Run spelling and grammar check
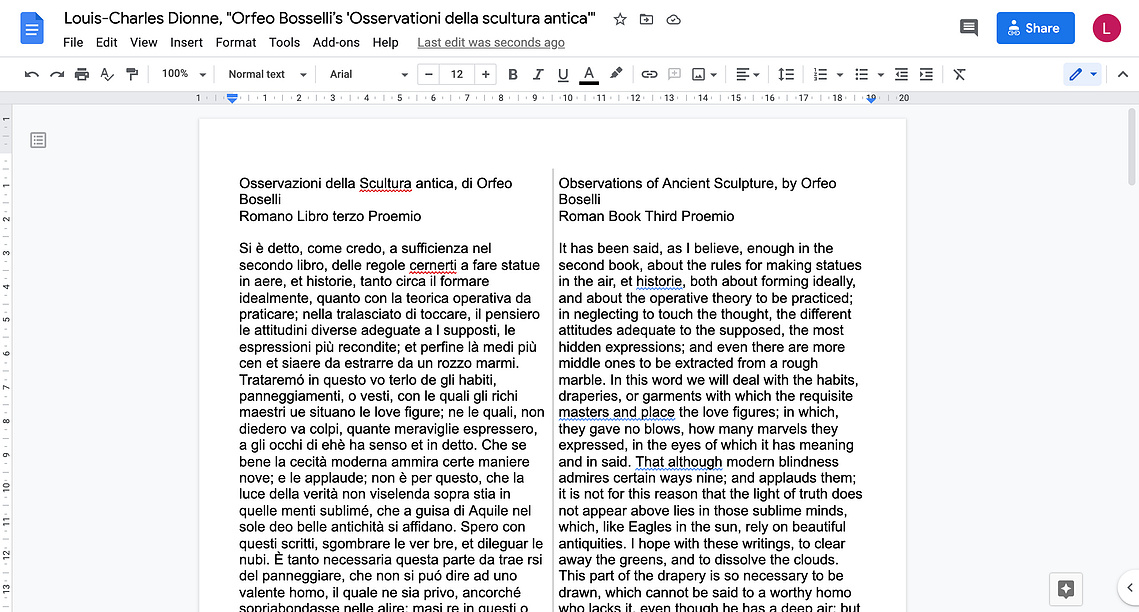Viewport: 1139px width, 612px height. pyautogui.click(x=107, y=74)
